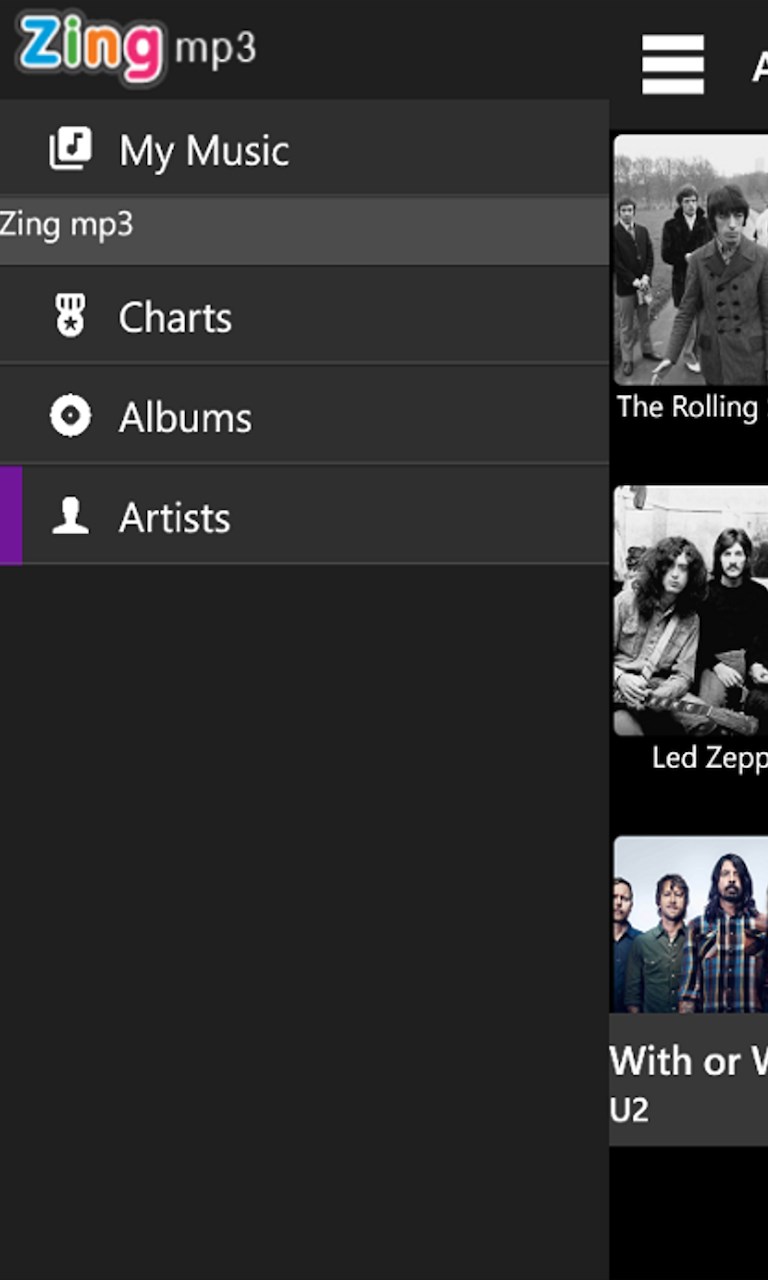Open the Led Zeppelin band photo
768x1280 pixels.
pyautogui.click(x=690, y=611)
